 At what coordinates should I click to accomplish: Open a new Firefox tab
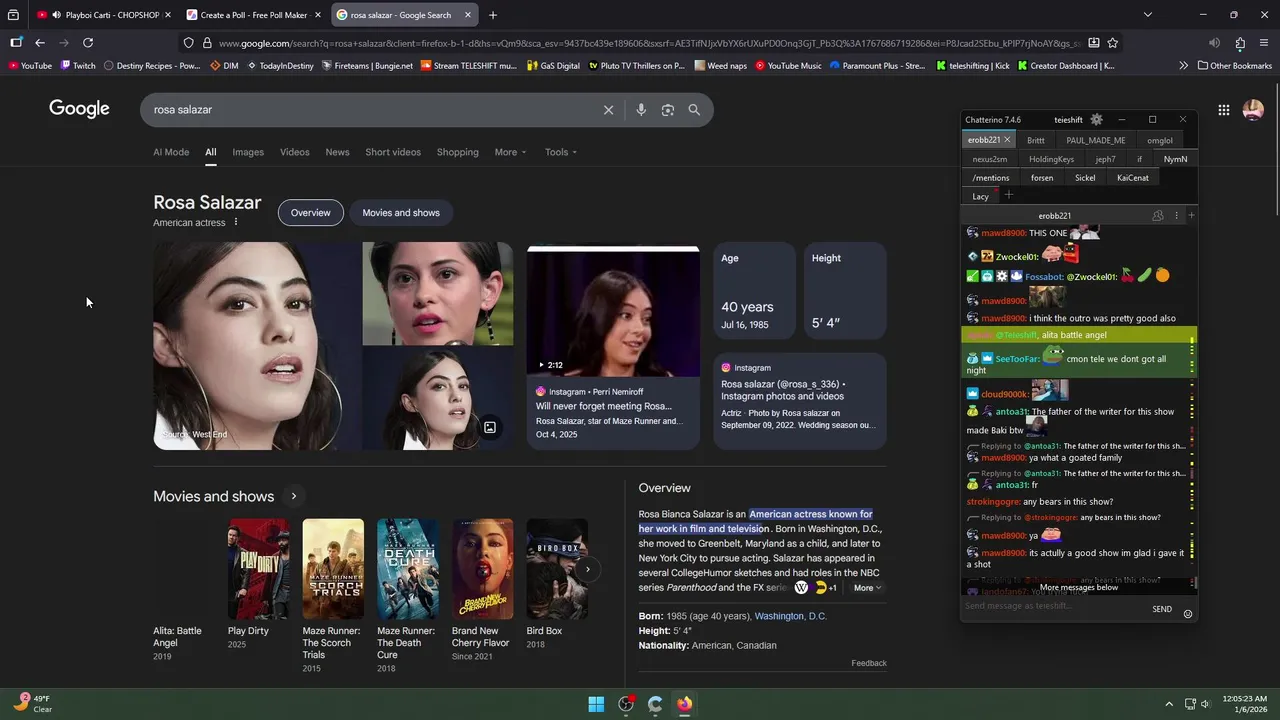(x=493, y=15)
